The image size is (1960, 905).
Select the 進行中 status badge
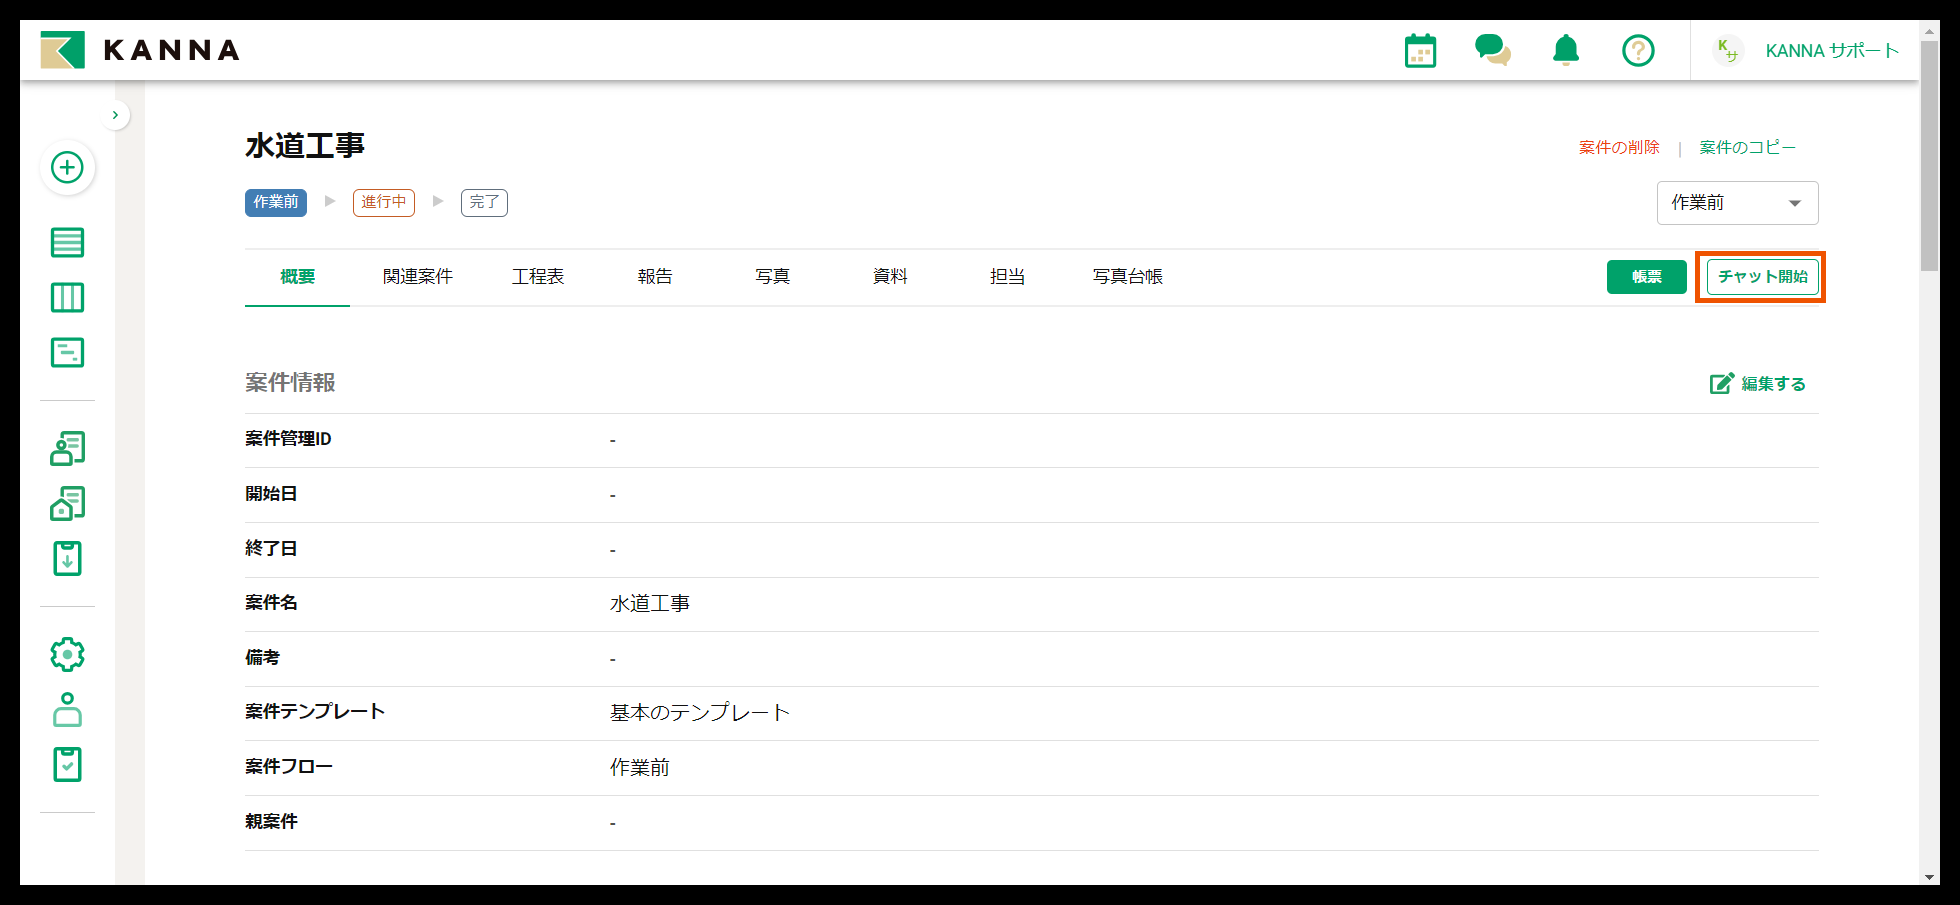383,202
